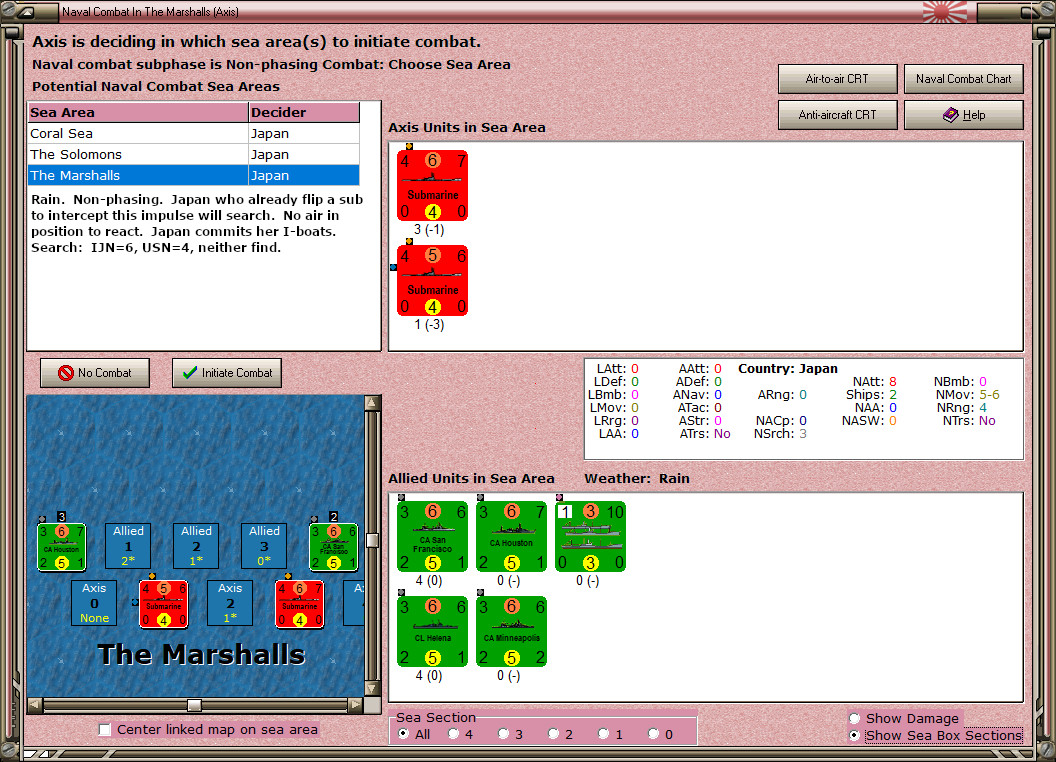
Task: Choose Sea Section 4 radio button
Action: (x=453, y=734)
